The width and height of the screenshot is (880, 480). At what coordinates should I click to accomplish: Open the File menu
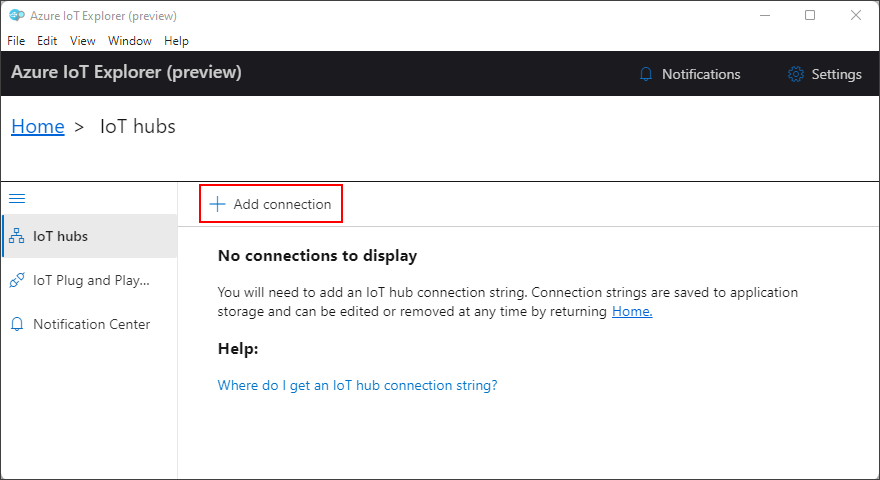[16, 41]
